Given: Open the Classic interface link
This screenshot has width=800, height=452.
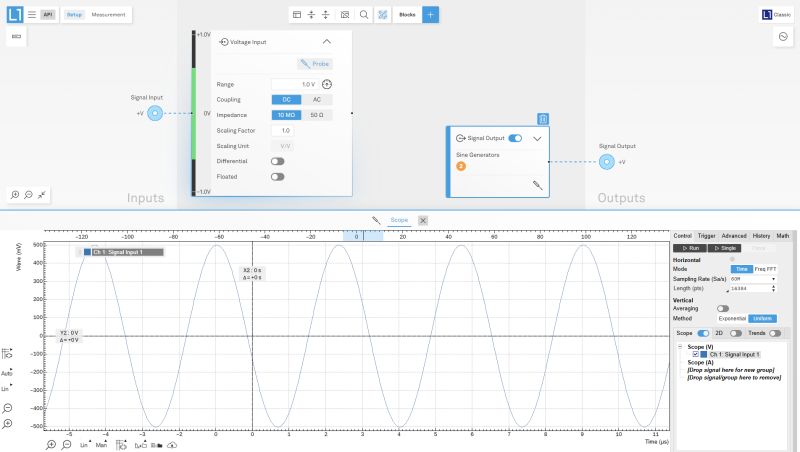Looking at the screenshot, I should click(x=777, y=15).
